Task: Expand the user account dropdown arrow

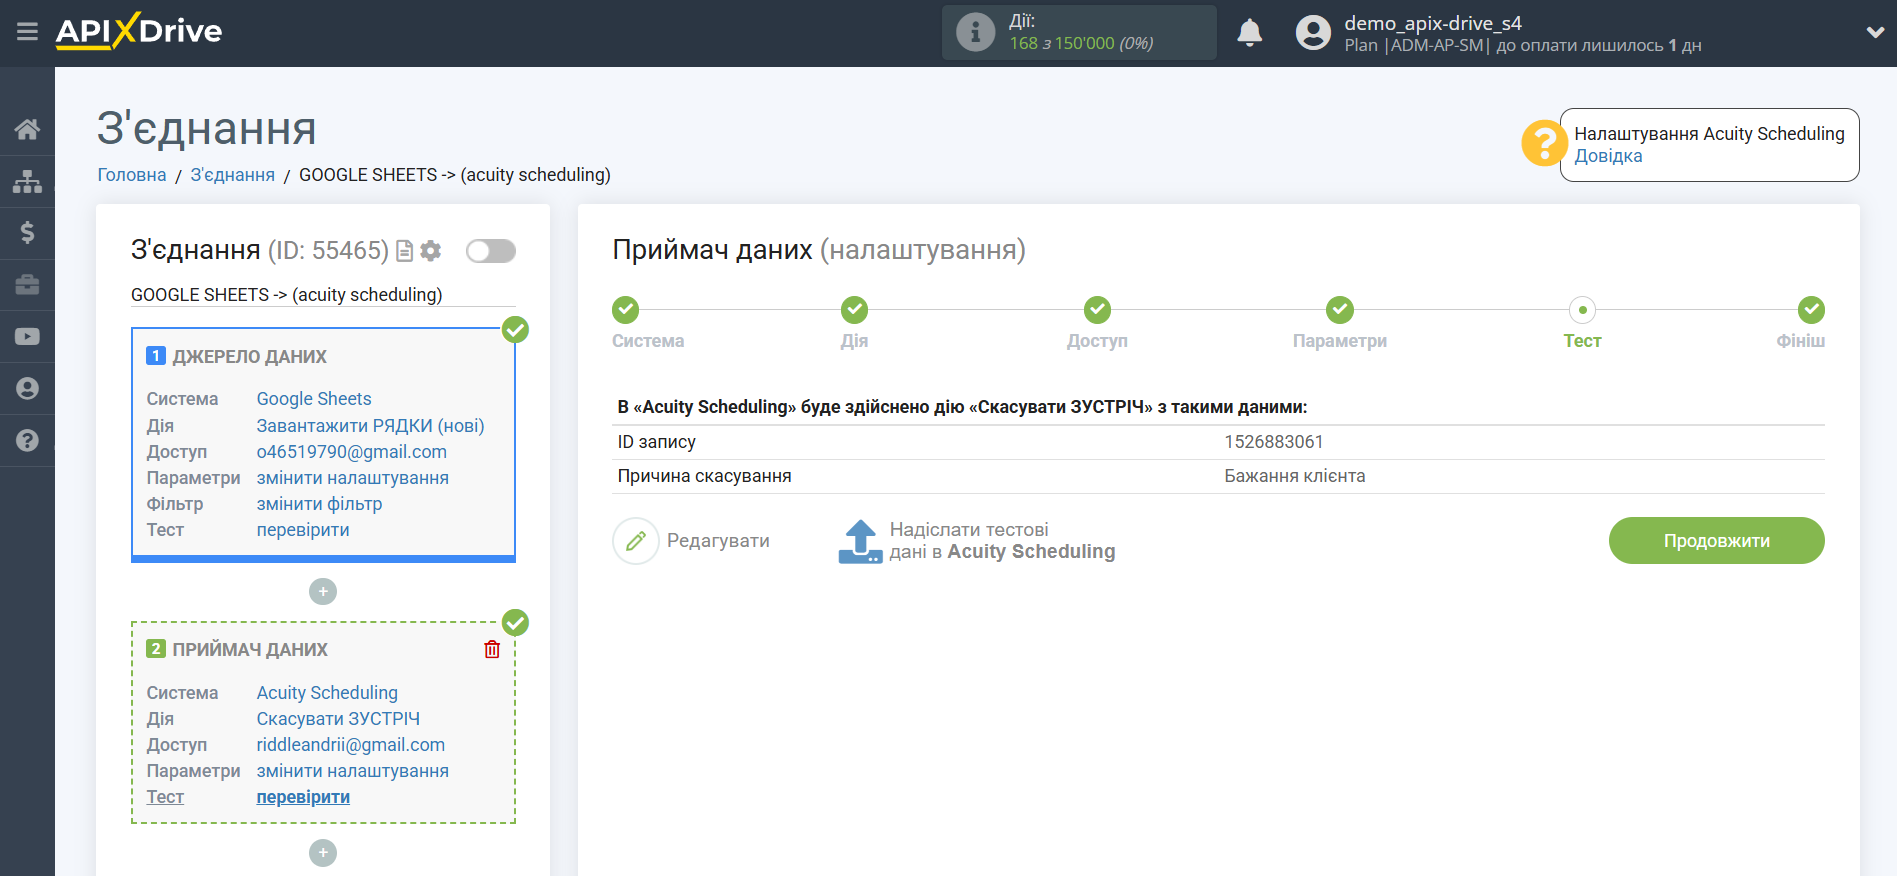Action: click(x=1874, y=32)
